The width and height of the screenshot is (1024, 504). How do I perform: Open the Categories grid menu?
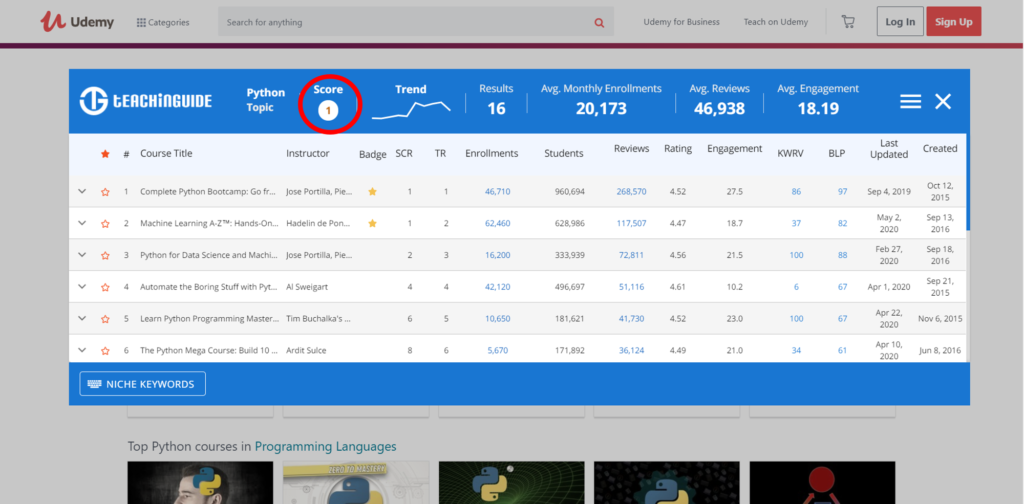(x=163, y=22)
